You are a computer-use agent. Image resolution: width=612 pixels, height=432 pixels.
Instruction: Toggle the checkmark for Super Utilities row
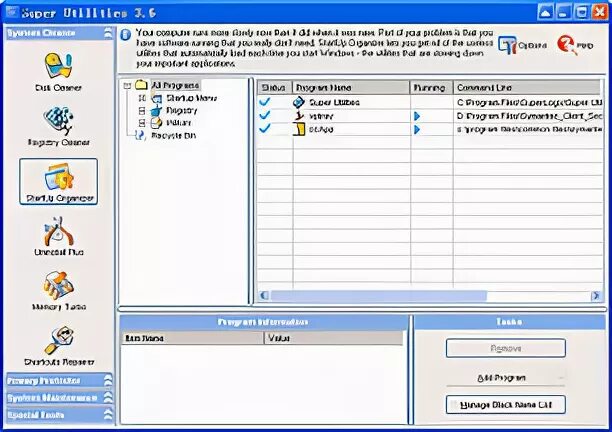[x=265, y=102]
